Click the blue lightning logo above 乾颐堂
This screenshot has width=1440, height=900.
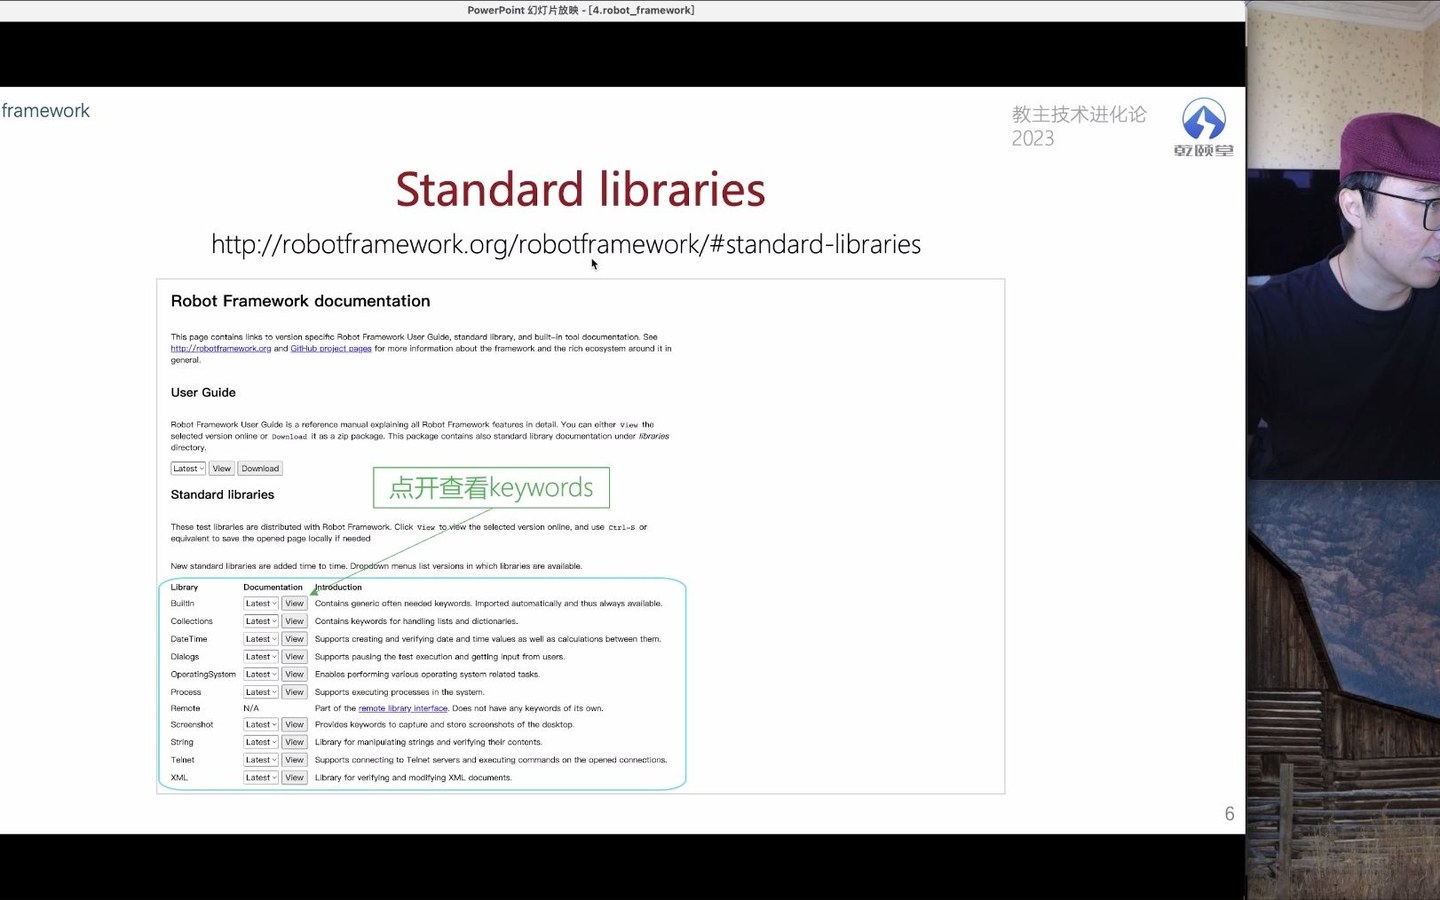[1204, 119]
